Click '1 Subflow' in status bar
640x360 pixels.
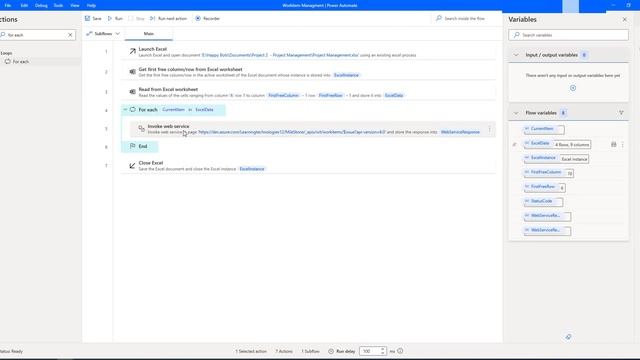[x=310, y=351]
